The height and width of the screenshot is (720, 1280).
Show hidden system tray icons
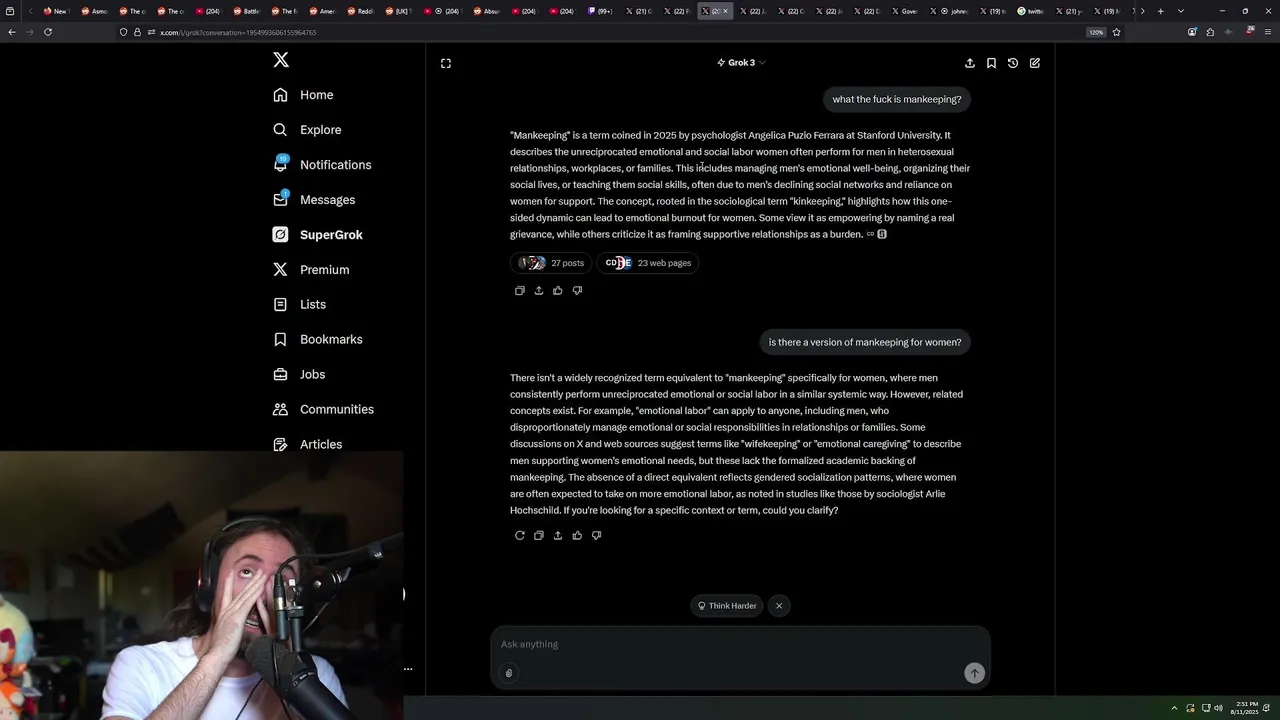[1174, 708]
